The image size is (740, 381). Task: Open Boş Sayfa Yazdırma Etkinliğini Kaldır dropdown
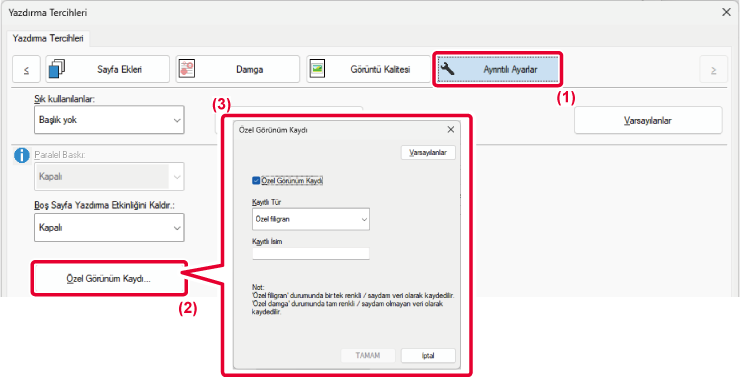click(109, 228)
